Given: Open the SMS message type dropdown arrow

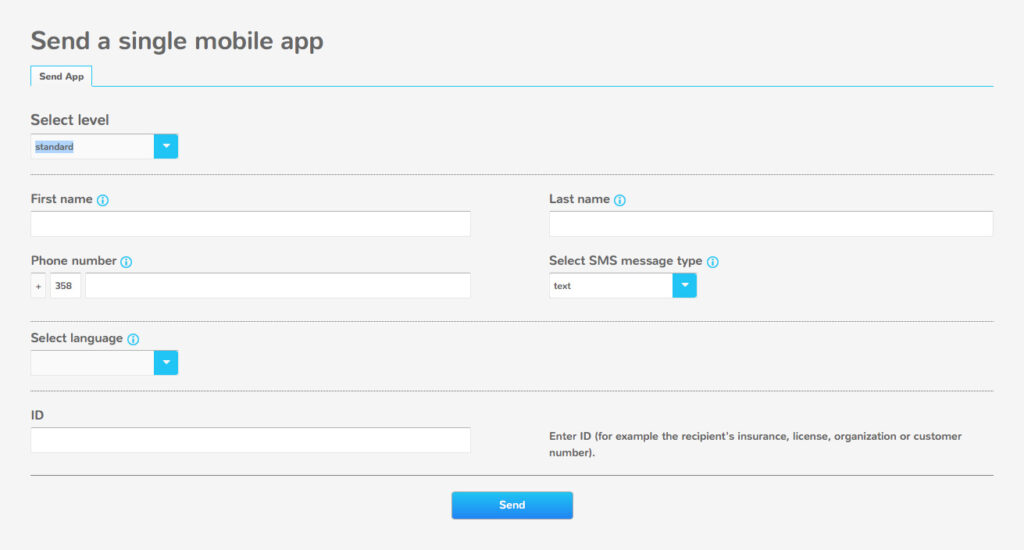Looking at the screenshot, I should tap(684, 285).
